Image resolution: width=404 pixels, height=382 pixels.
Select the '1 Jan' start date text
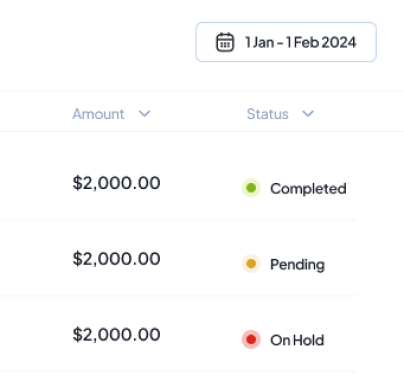coord(259,42)
